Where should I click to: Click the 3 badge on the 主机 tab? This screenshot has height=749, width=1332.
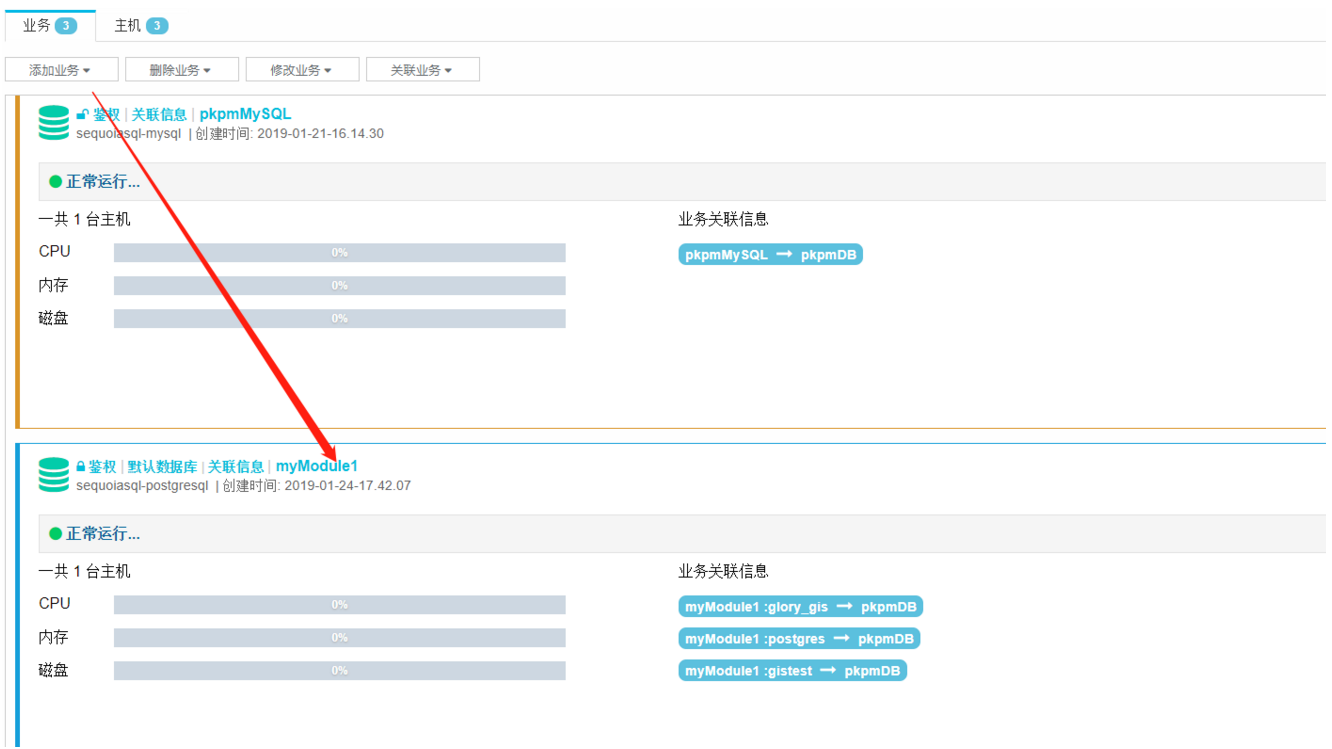[157, 26]
